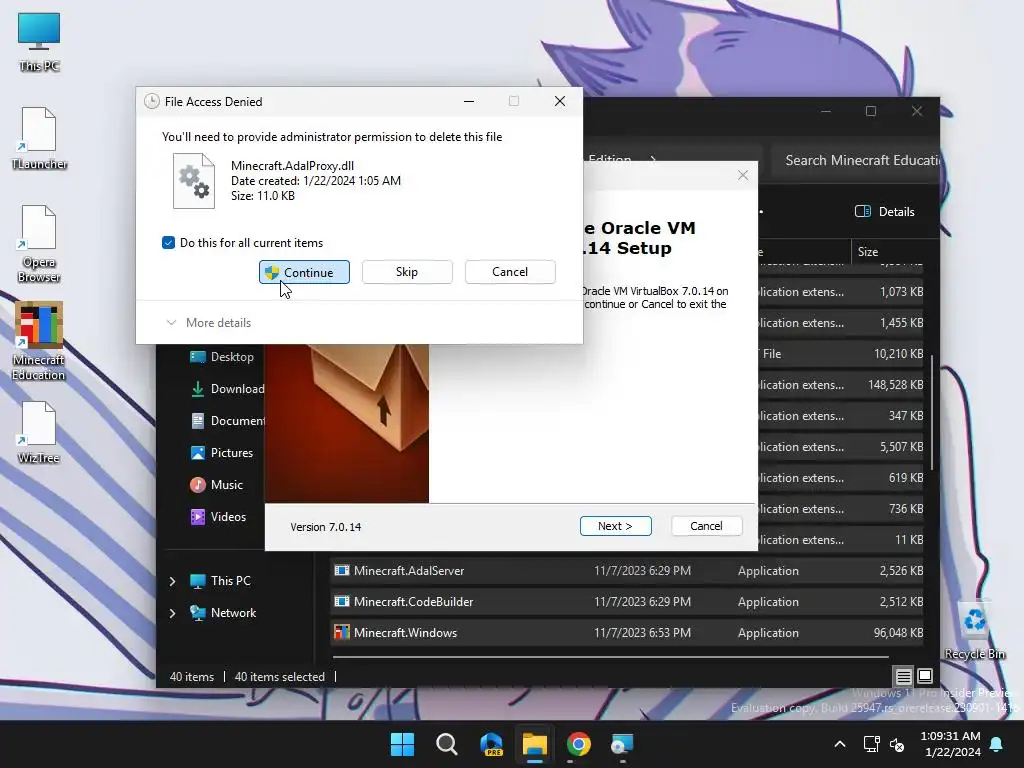The width and height of the screenshot is (1024, 768).
Task: Select the Opera Browser desktop shortcut
Action: click(x=39, y=244)
